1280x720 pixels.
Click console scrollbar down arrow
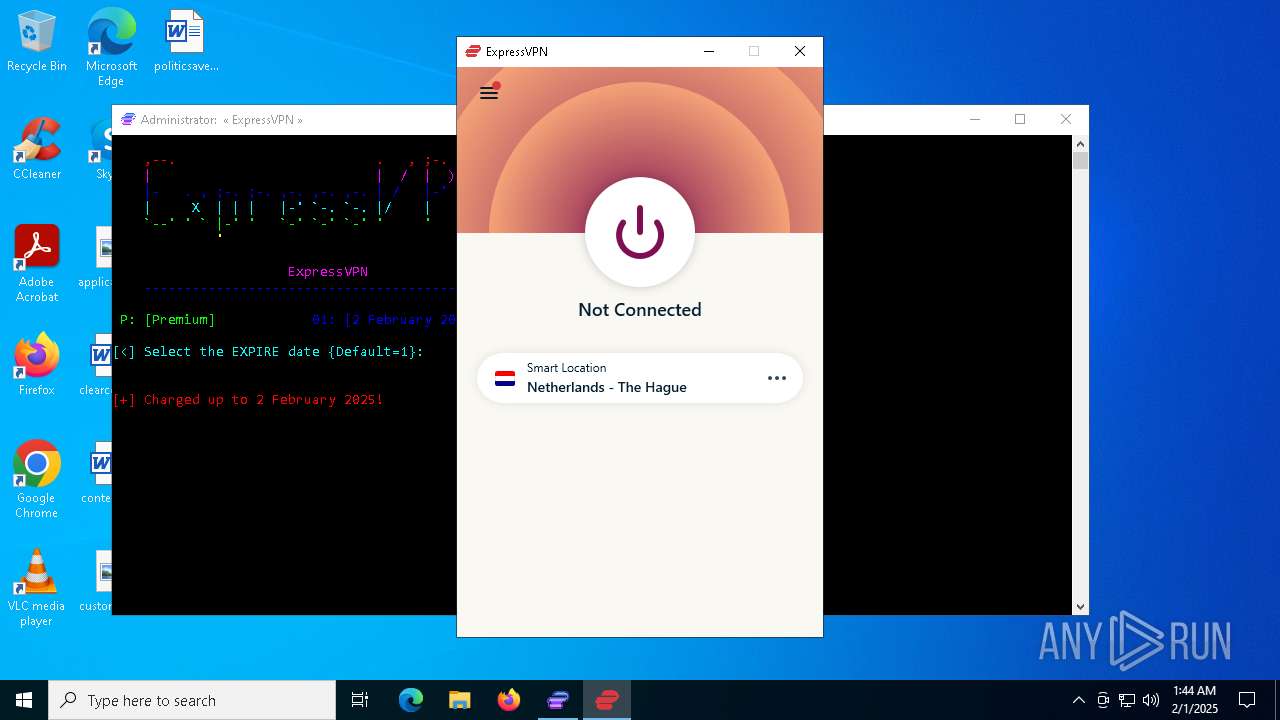1080,606
